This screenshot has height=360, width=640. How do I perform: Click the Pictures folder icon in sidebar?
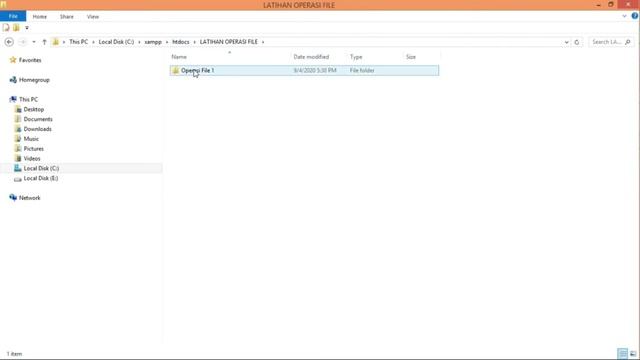click(x=18, y=149)
